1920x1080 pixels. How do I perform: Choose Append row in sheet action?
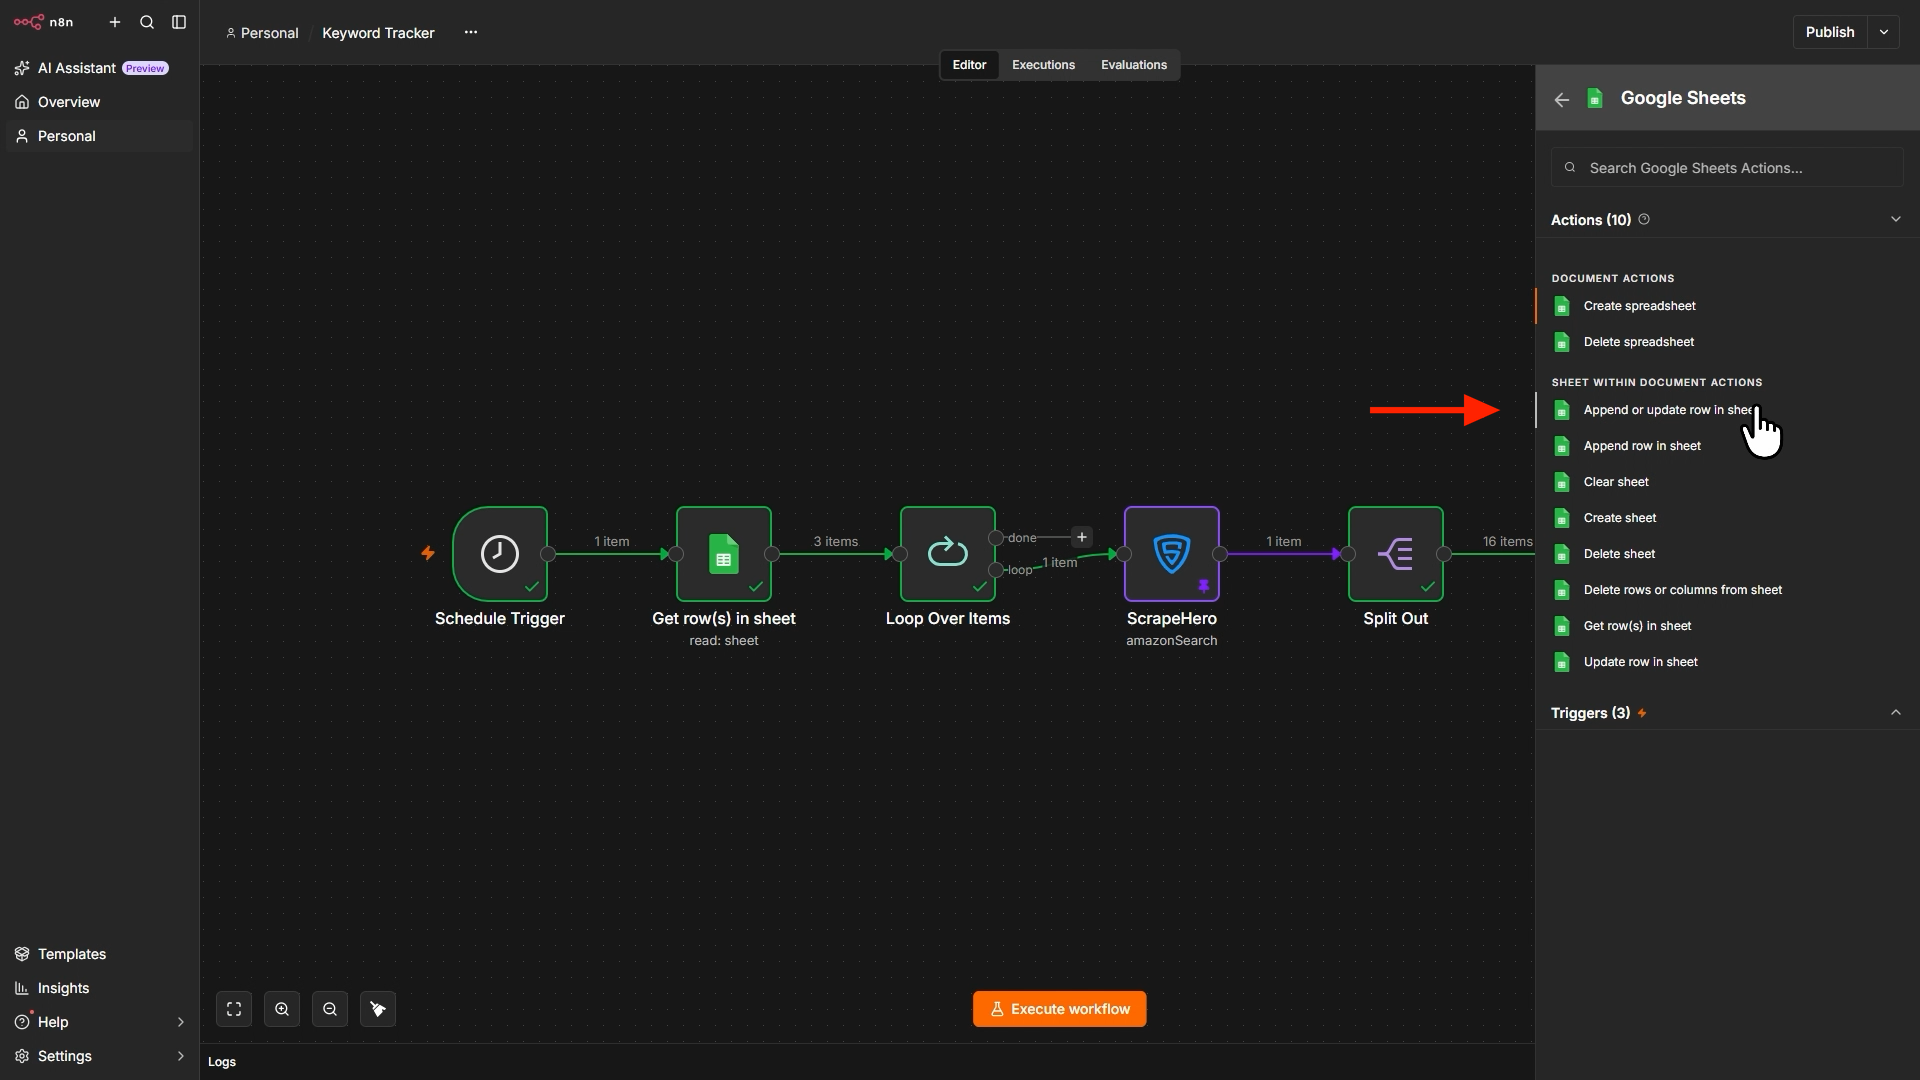click(1727, 446)
